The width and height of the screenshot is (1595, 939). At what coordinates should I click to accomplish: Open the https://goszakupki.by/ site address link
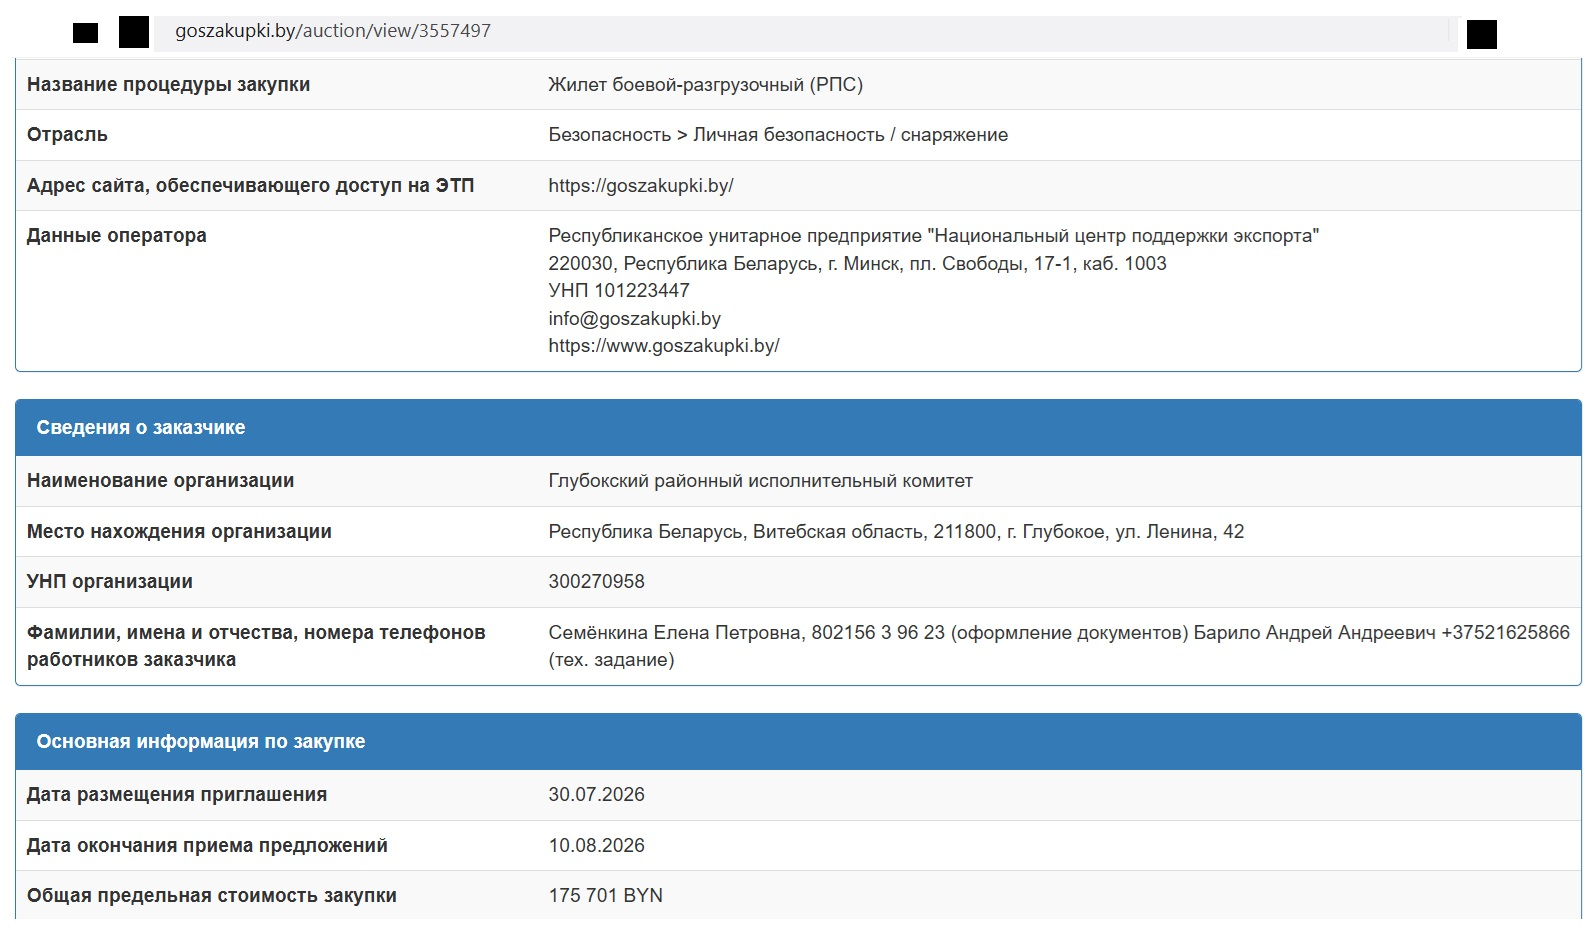(641, 186)
